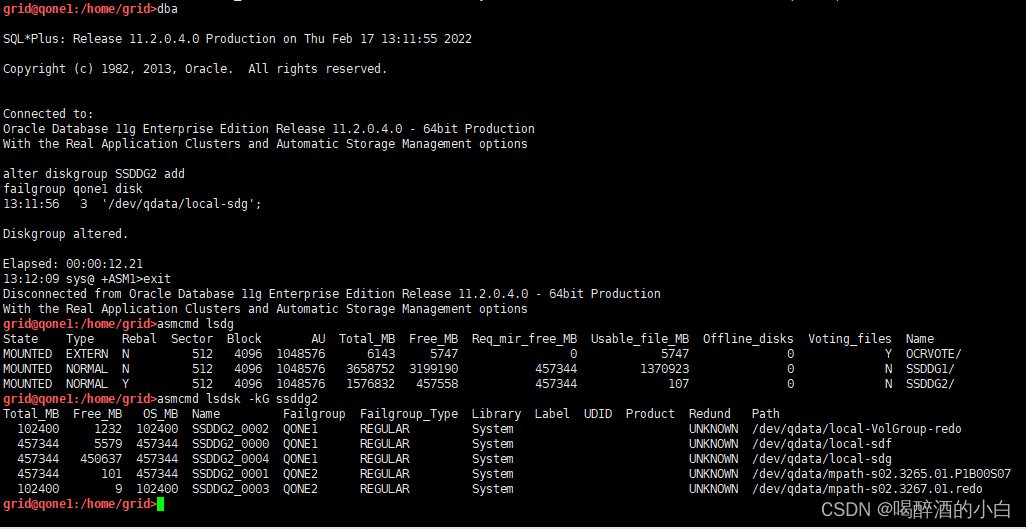Viewport: 1026px width, 529px height.
Task: Select path /dev/qdata/local-VolGroup-redo
Action: 857,429
